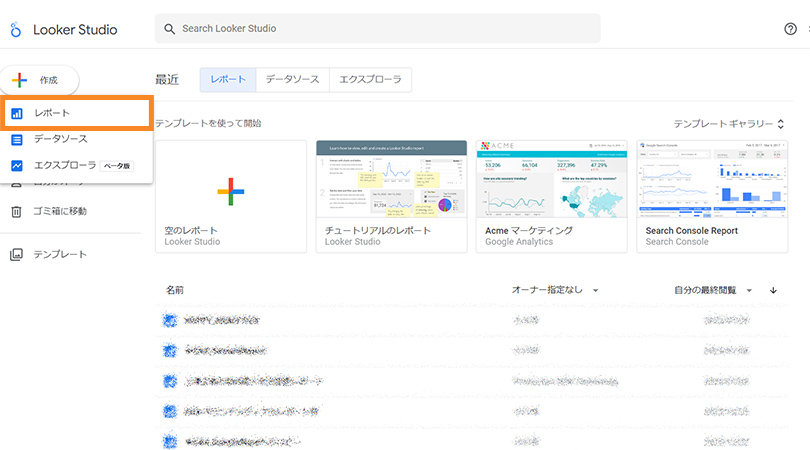Switch to the データソース tab
The width and height of the screenshot is (810, 450).
coord(292,80)
